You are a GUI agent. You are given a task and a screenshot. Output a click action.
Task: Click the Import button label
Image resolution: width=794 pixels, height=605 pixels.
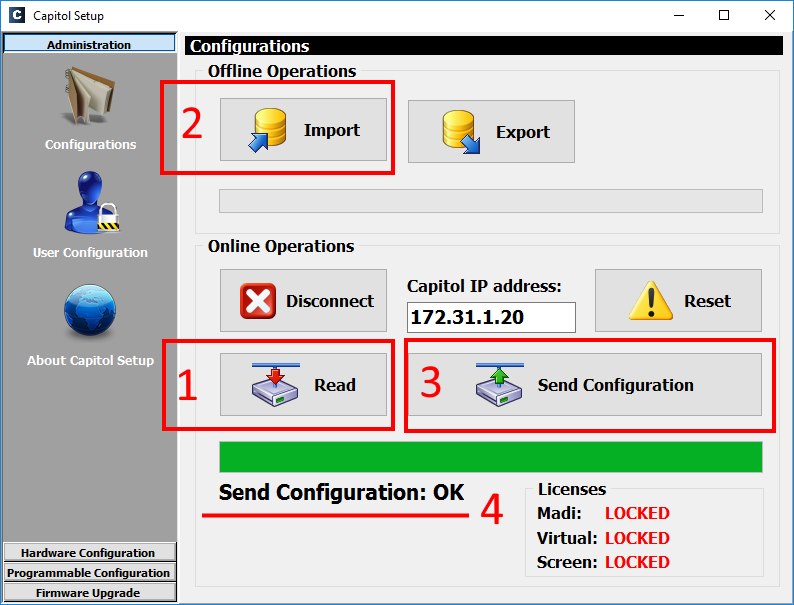332,130
